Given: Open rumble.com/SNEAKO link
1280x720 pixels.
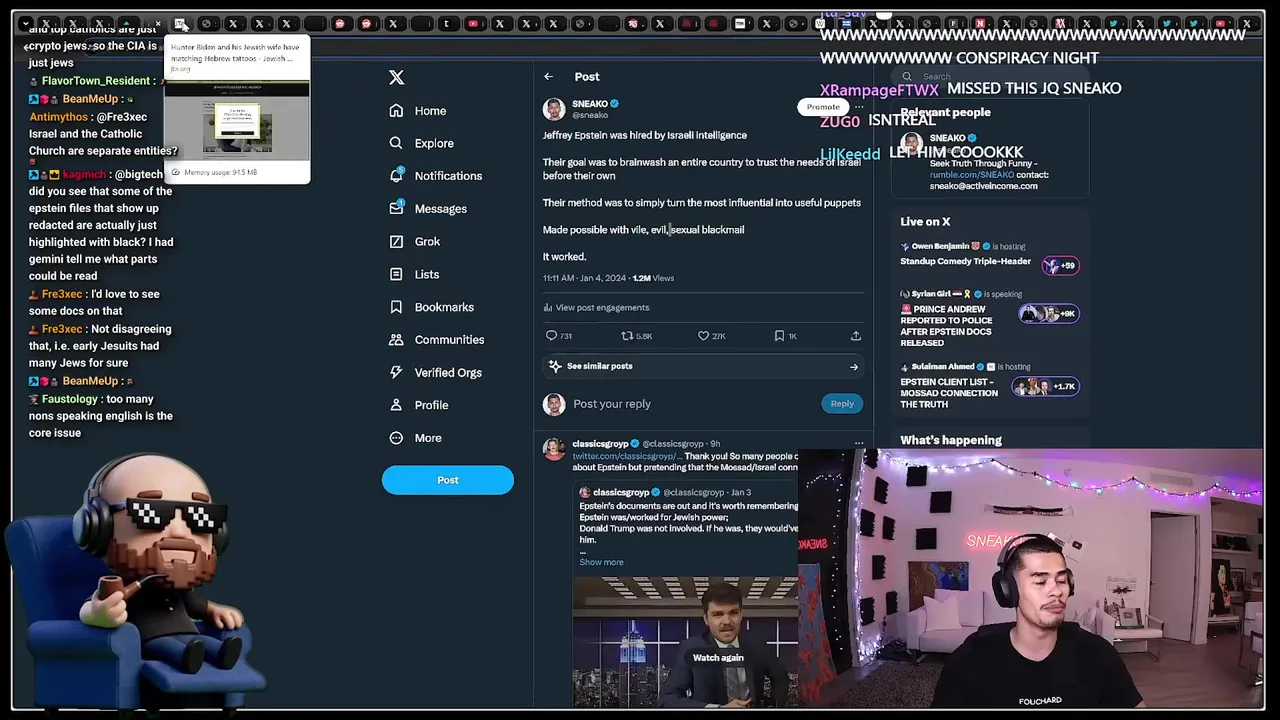Looking at the screenshot, I should click(x=972, y=175).
